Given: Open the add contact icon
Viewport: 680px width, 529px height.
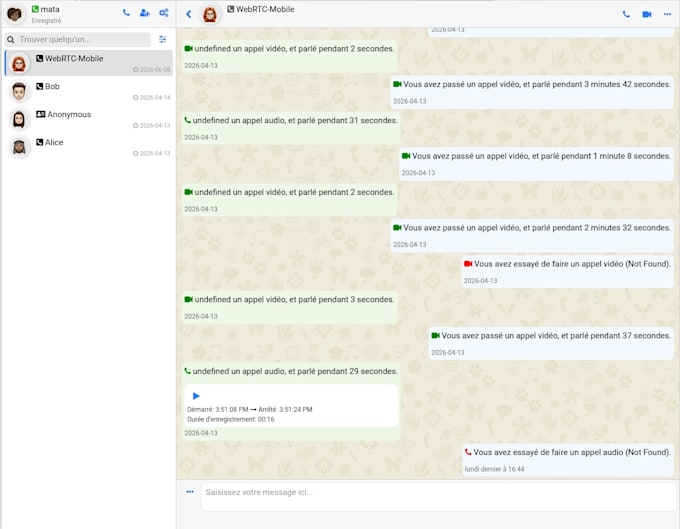Looking at the screenshot, I should pyautogui.click(x=145, y=13).
